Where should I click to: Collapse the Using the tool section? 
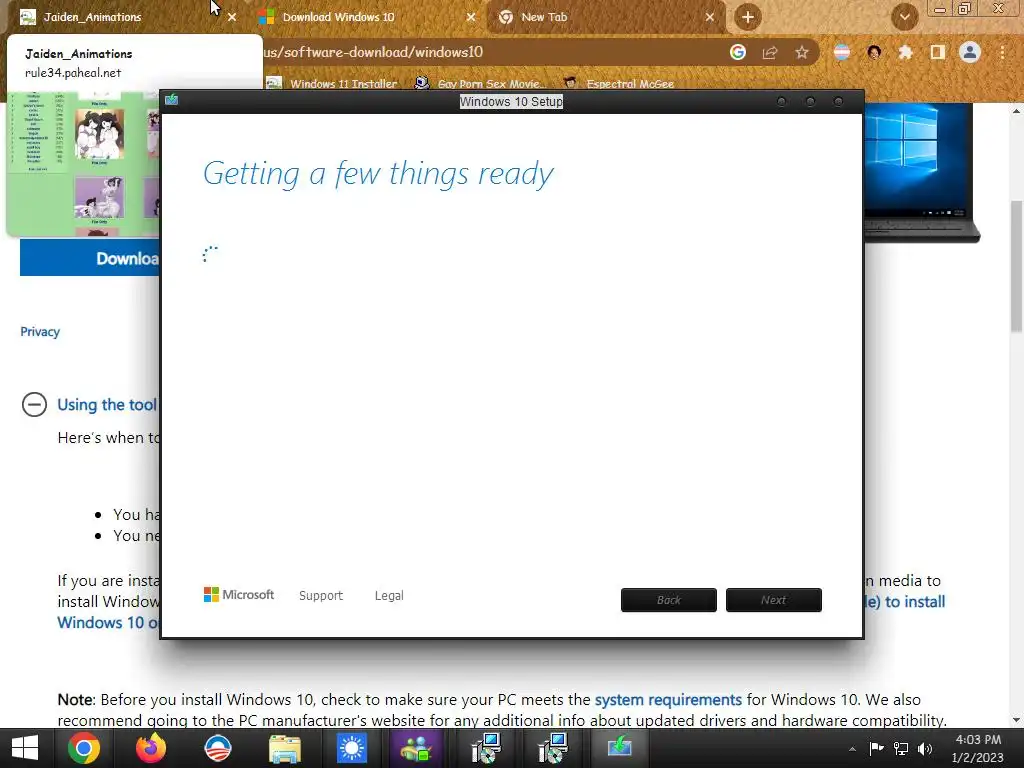click(34, 405)
